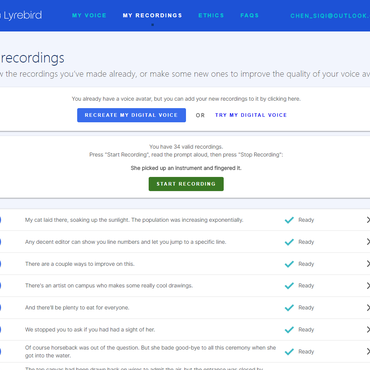Click checkmark for "My cat laid there"
370x370 pixels.
click(289, 220)
